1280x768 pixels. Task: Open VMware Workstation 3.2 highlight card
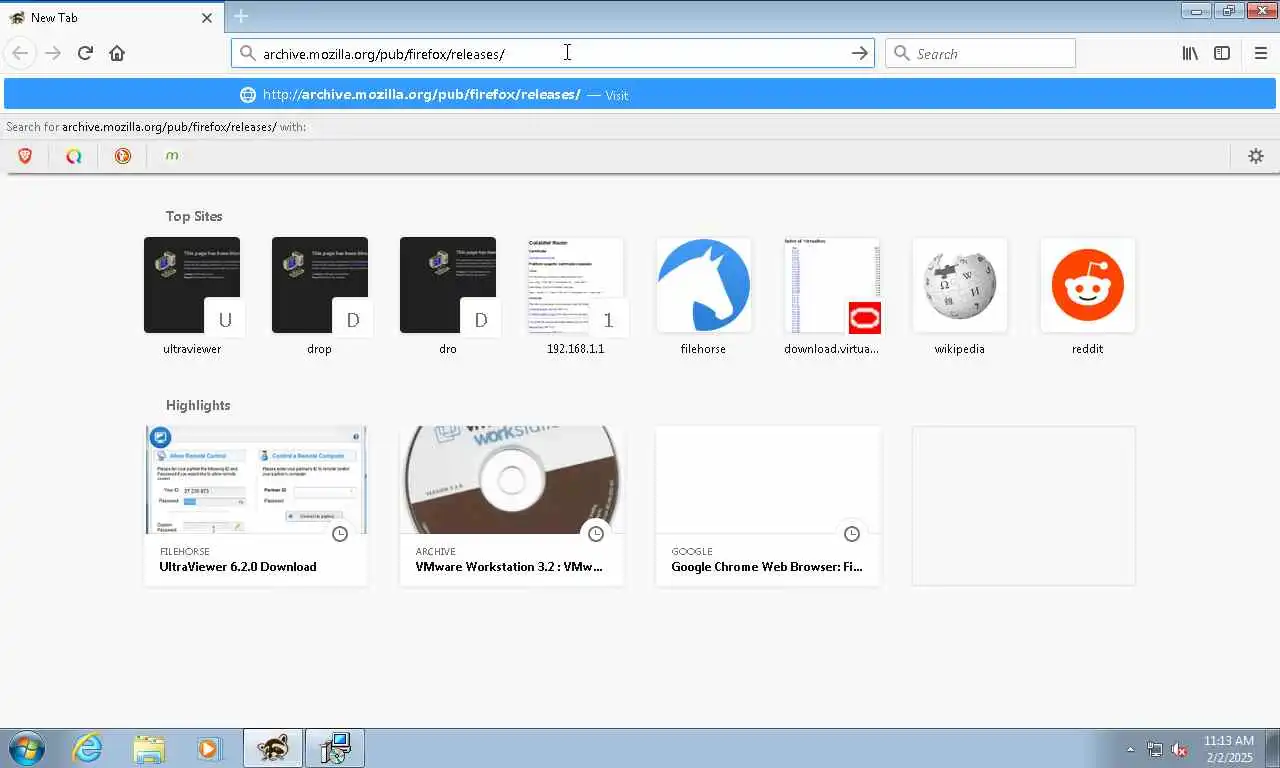tap(512, 505)
